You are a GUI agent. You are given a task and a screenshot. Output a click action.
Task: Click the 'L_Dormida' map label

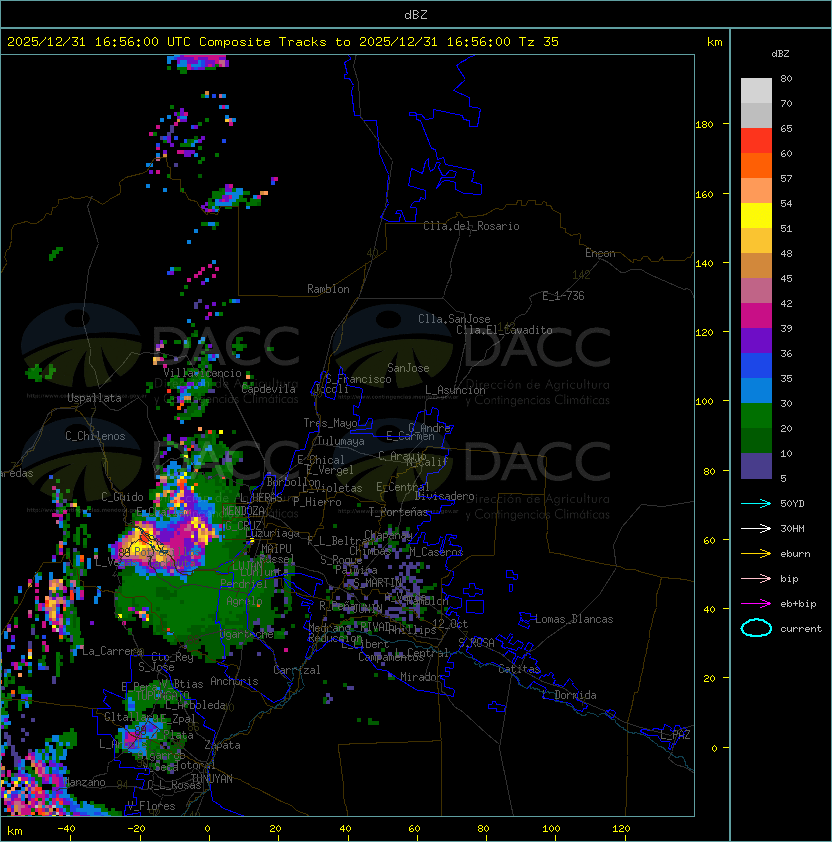(569, 695)
